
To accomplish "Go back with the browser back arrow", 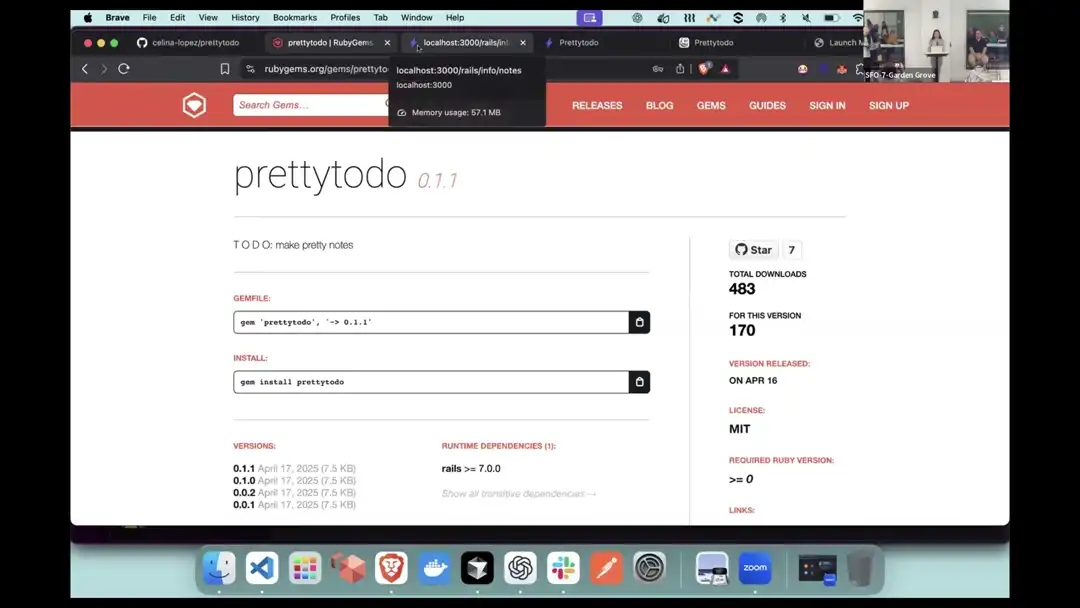I will [85, 69].
